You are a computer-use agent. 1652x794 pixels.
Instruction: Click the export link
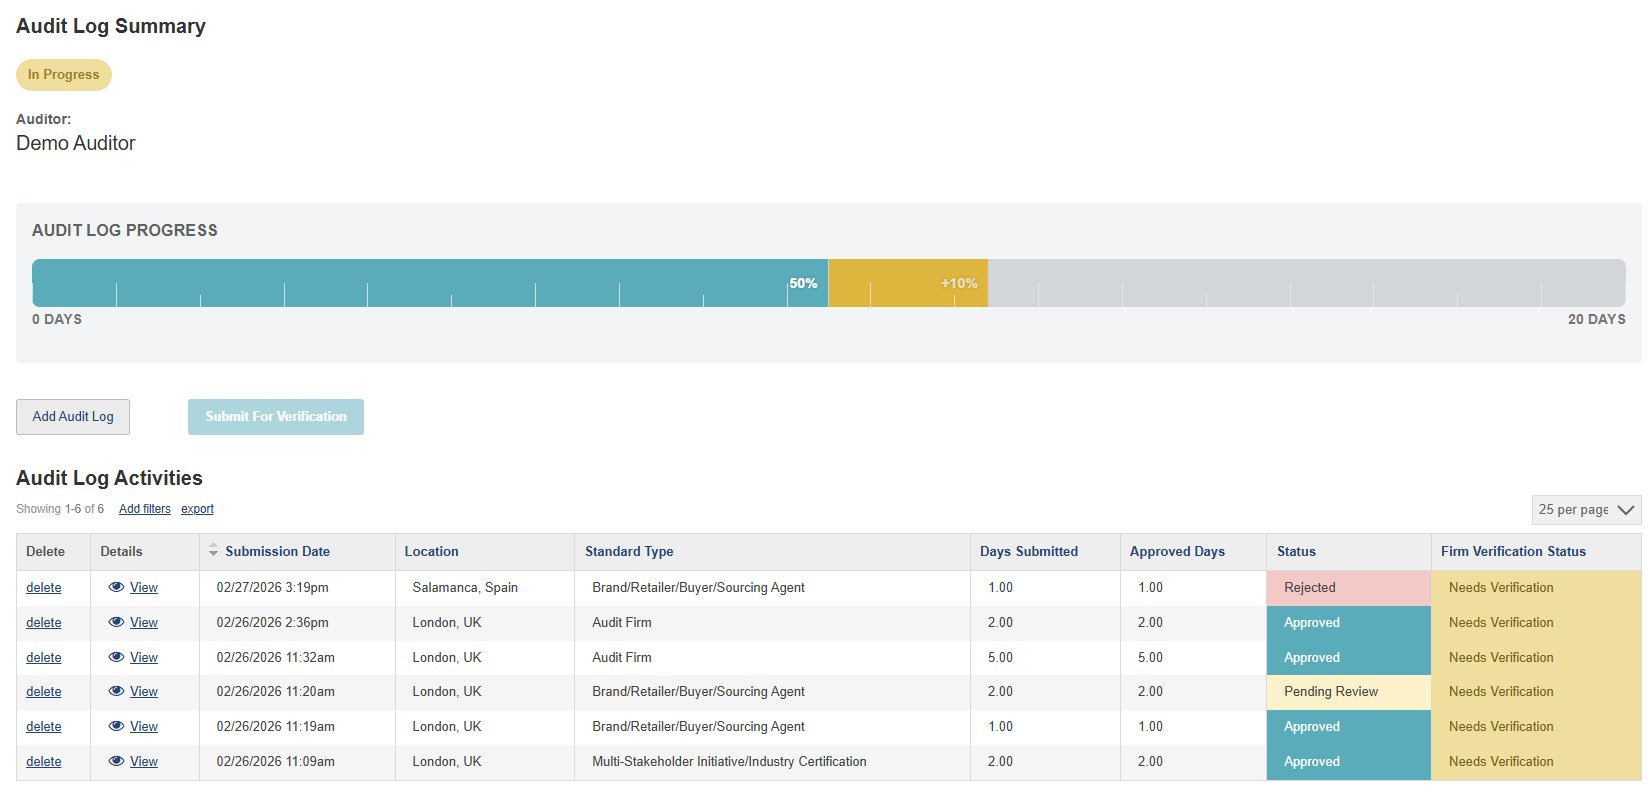tap(197, 509)
